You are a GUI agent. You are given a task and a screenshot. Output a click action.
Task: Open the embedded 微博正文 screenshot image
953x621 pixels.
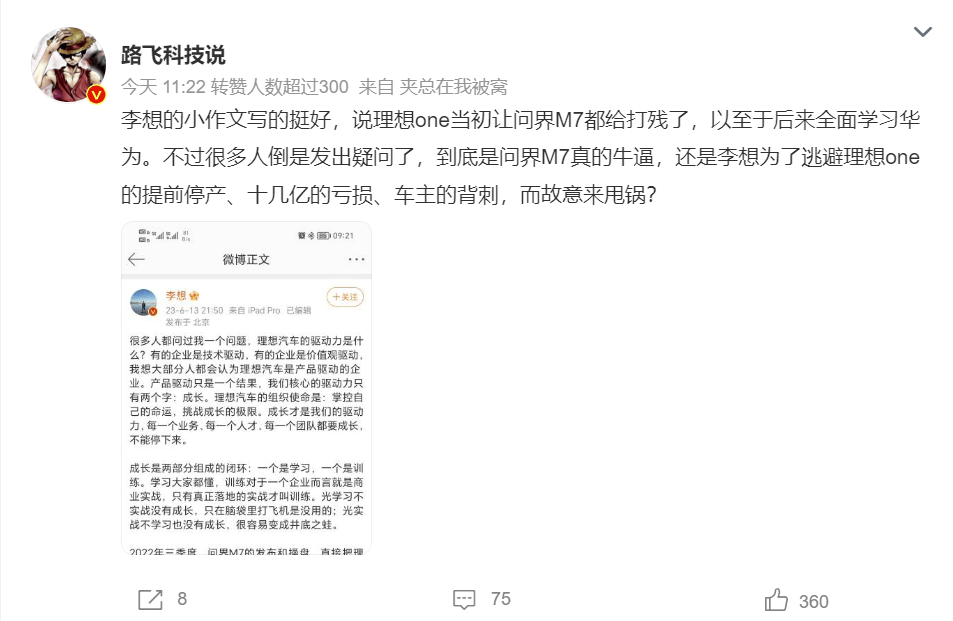[x=246, y=388]
